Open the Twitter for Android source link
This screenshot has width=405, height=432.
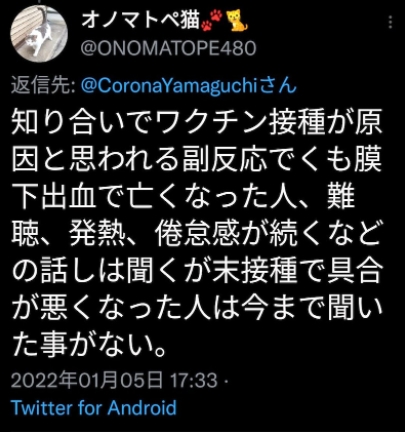pyautogui.click(x=94, y=407)
